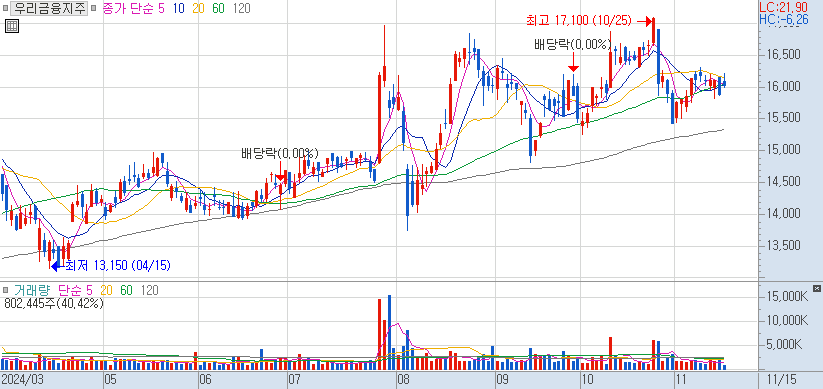Click the 2024/03 date axis label

[x=22, y=379]
